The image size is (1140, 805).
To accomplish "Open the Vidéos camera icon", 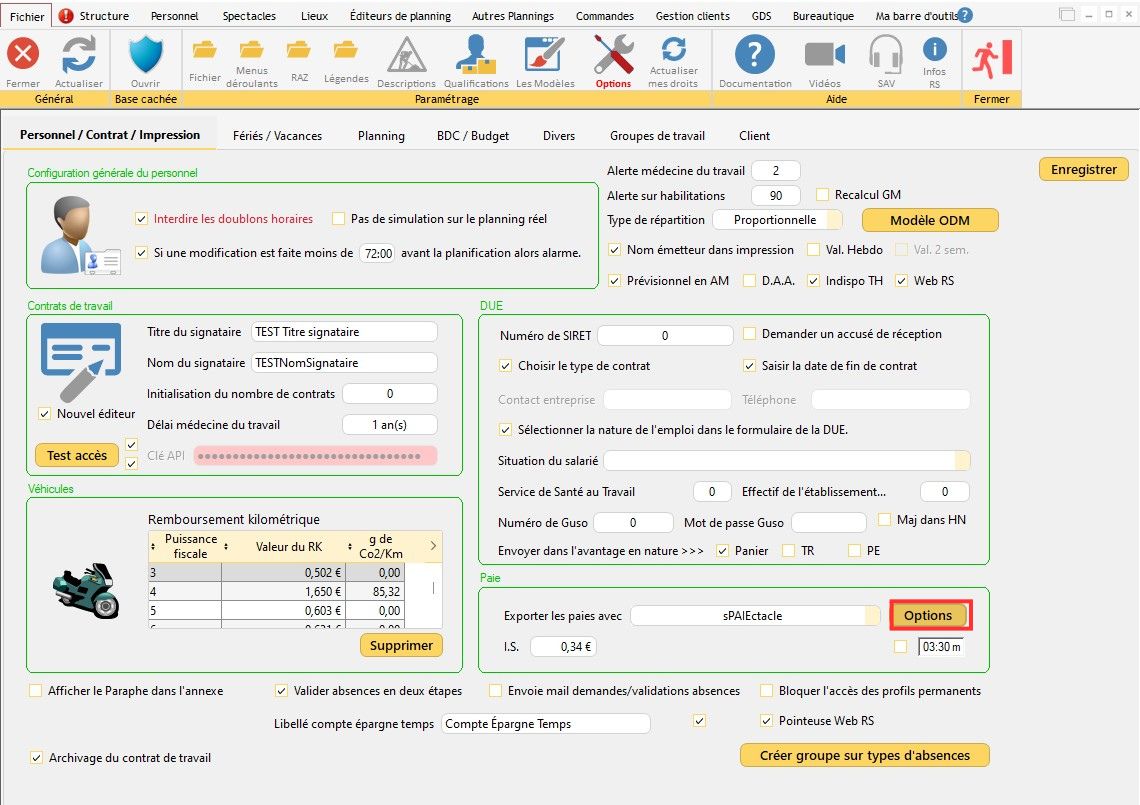I will (x=824, y=56).
